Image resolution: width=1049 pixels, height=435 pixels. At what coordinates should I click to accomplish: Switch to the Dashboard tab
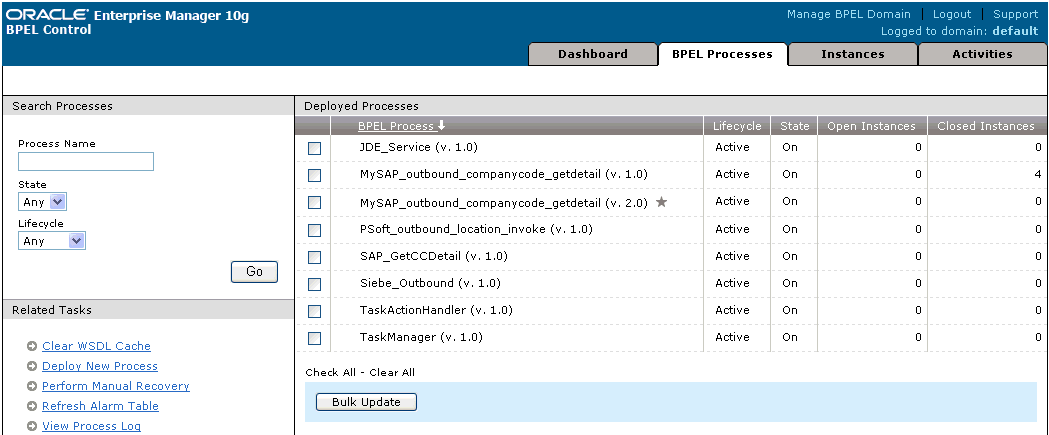tap(593, 54)
